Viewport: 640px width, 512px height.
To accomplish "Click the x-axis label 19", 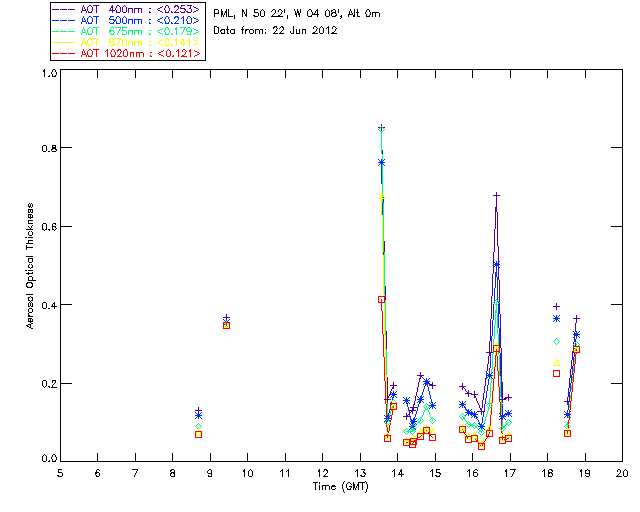I will (585, 473).
